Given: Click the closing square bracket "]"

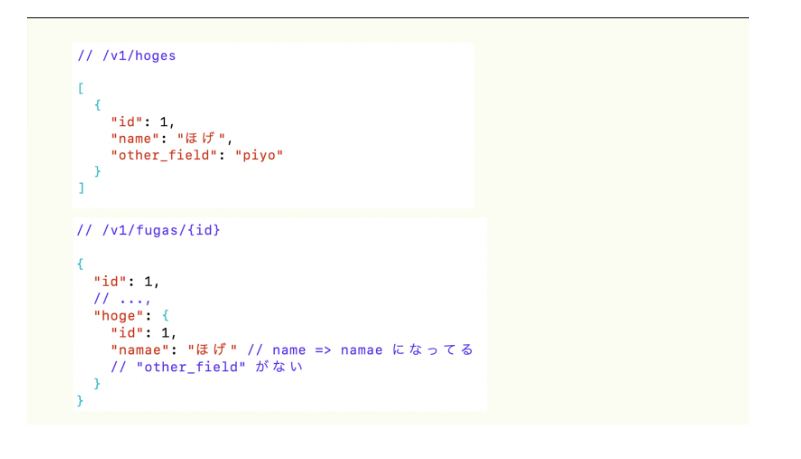Looking at the screenshot, I should tap(80, 187).
